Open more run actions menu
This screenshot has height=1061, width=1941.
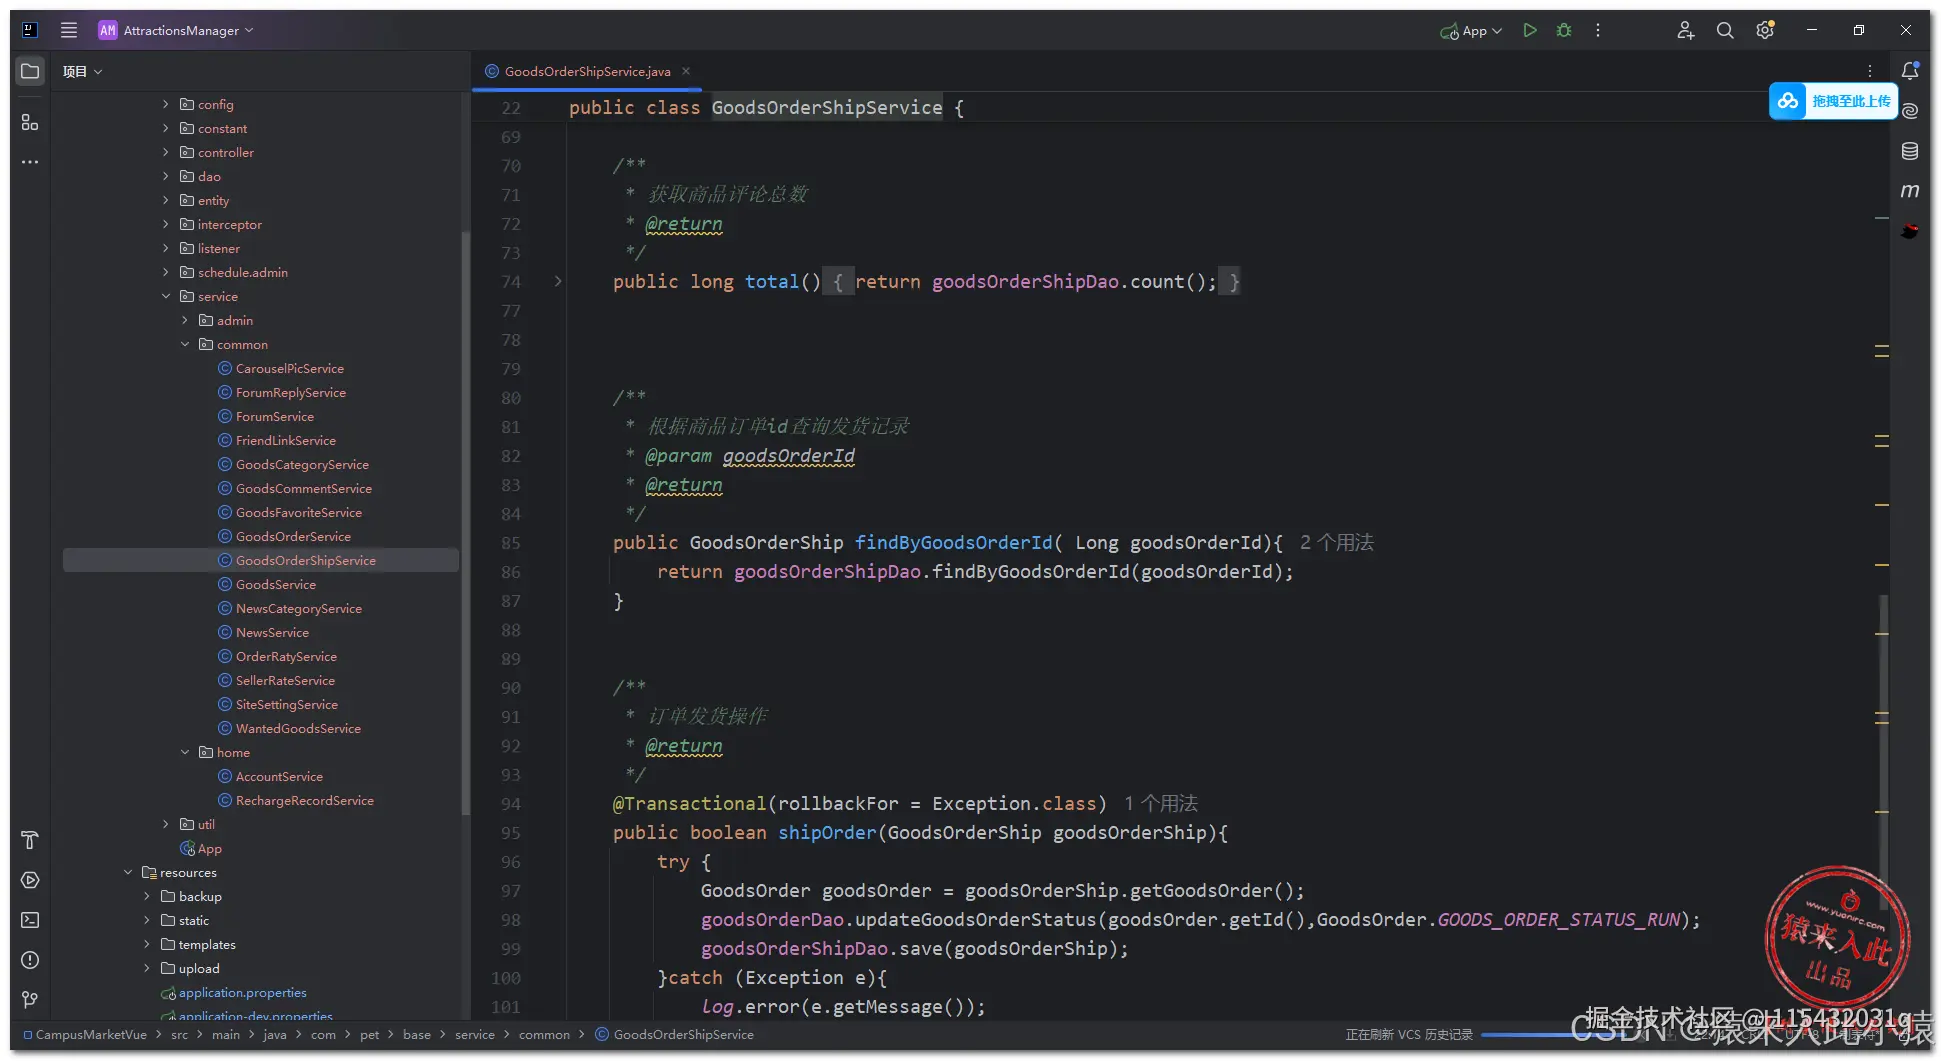click(x=1598, y=30)
